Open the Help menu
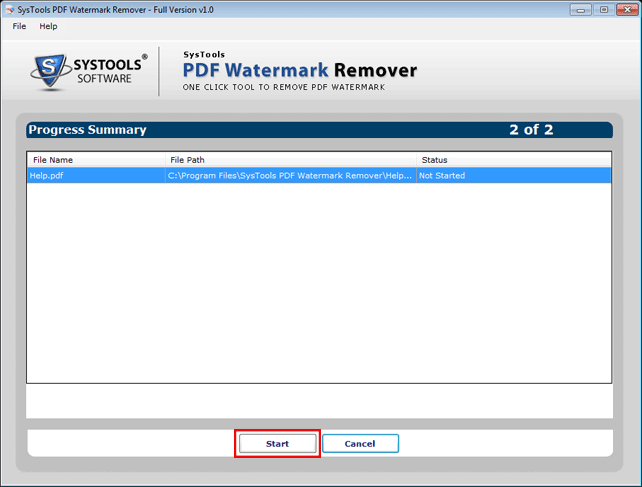This screenshot has height=487, width=642. (48, 26)
